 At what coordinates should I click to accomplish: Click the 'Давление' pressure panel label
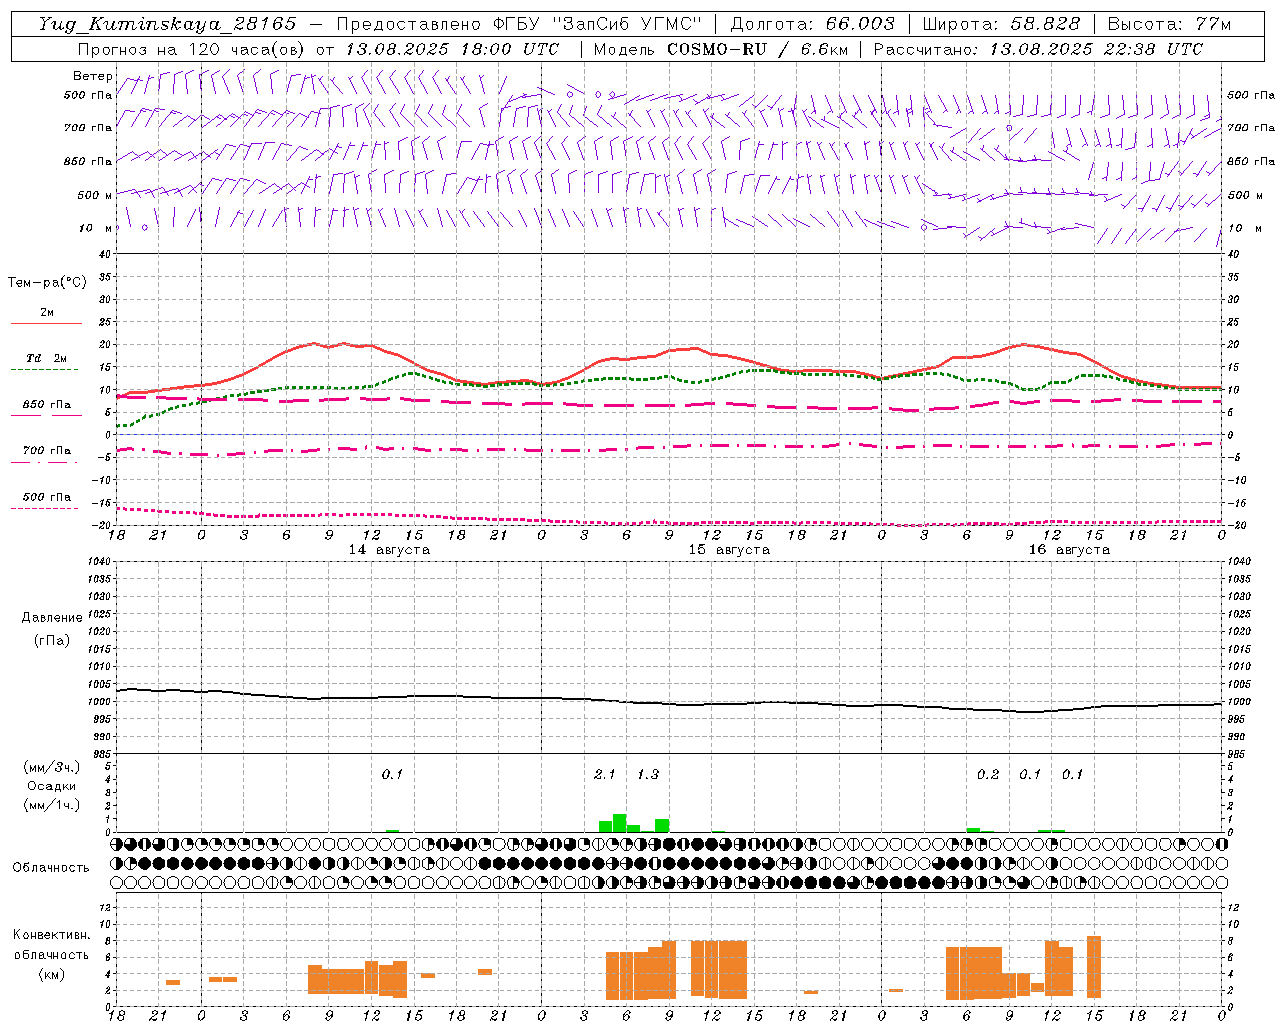[52, 618]
